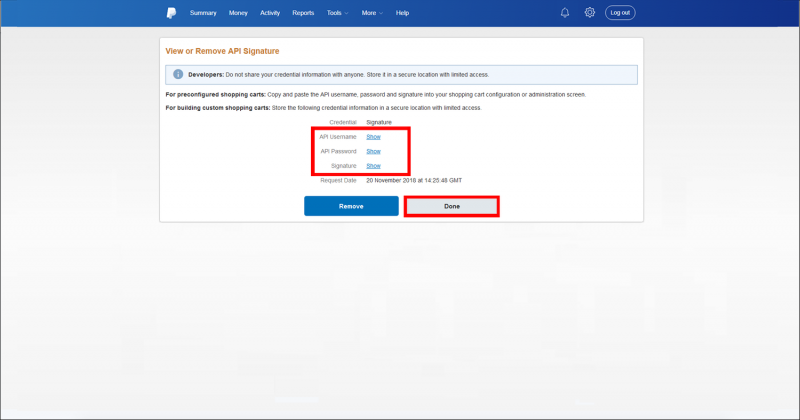Expand the Tools dropdown menu
The height and width of the screenshot is (420, 800).
tap(337, 13)
